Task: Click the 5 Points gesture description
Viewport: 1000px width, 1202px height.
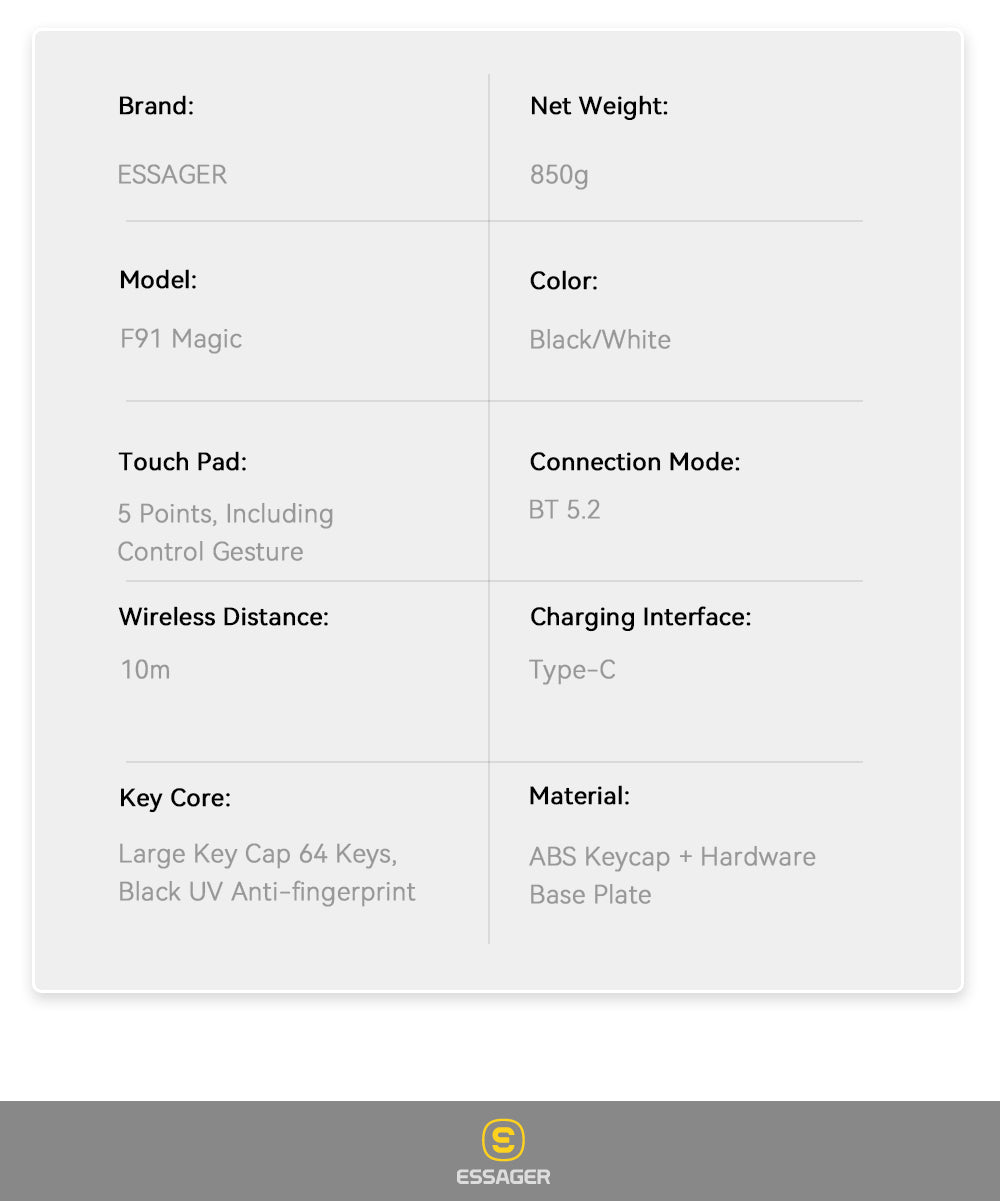Action: pyautogui.click(x=225, y=532)
